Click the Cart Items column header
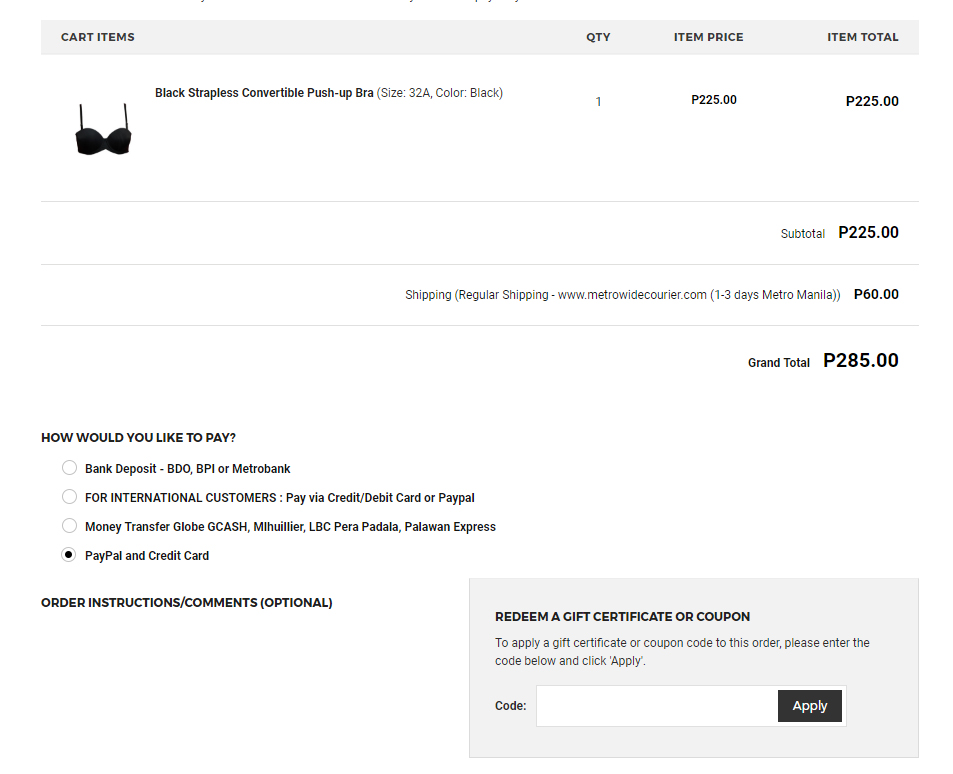Image resolution: width=953 pixels, height=774 pixels. coord(98,37)
